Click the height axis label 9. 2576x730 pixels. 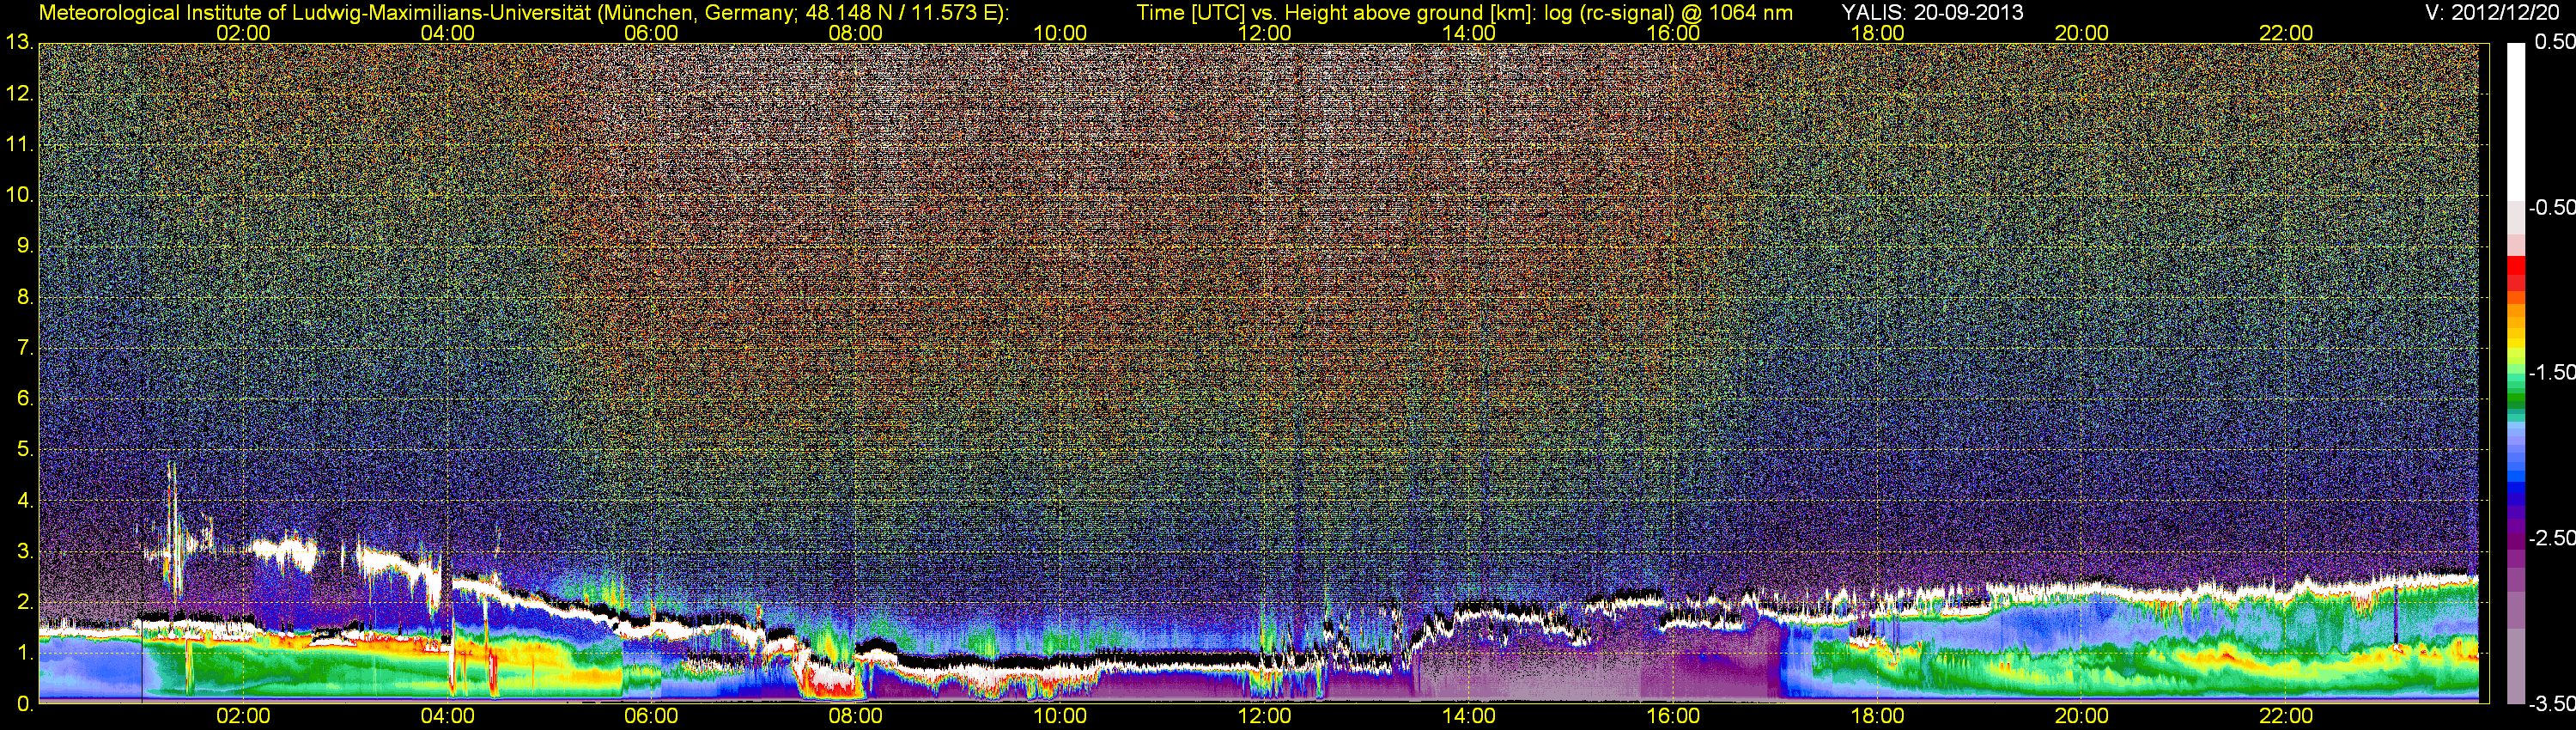(24, 246)
